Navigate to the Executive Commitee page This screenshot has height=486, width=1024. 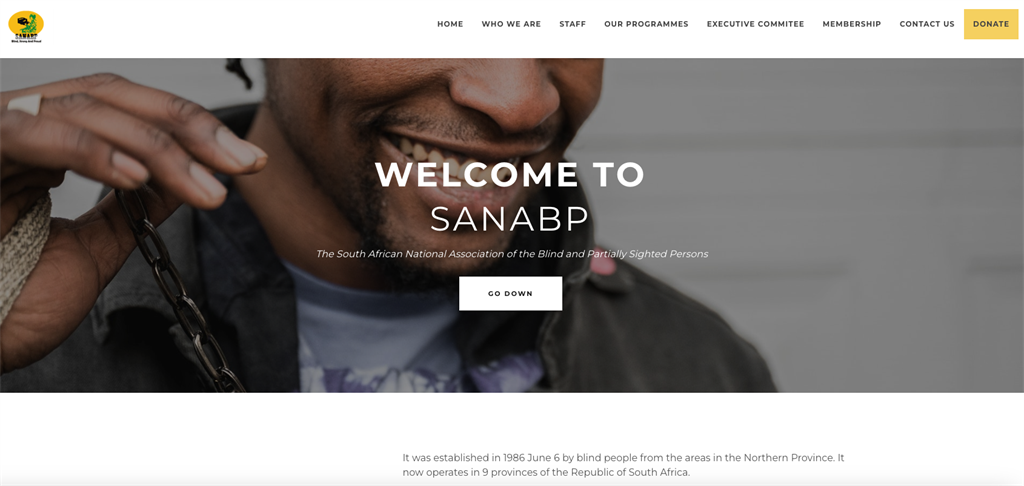coord(756,24)
